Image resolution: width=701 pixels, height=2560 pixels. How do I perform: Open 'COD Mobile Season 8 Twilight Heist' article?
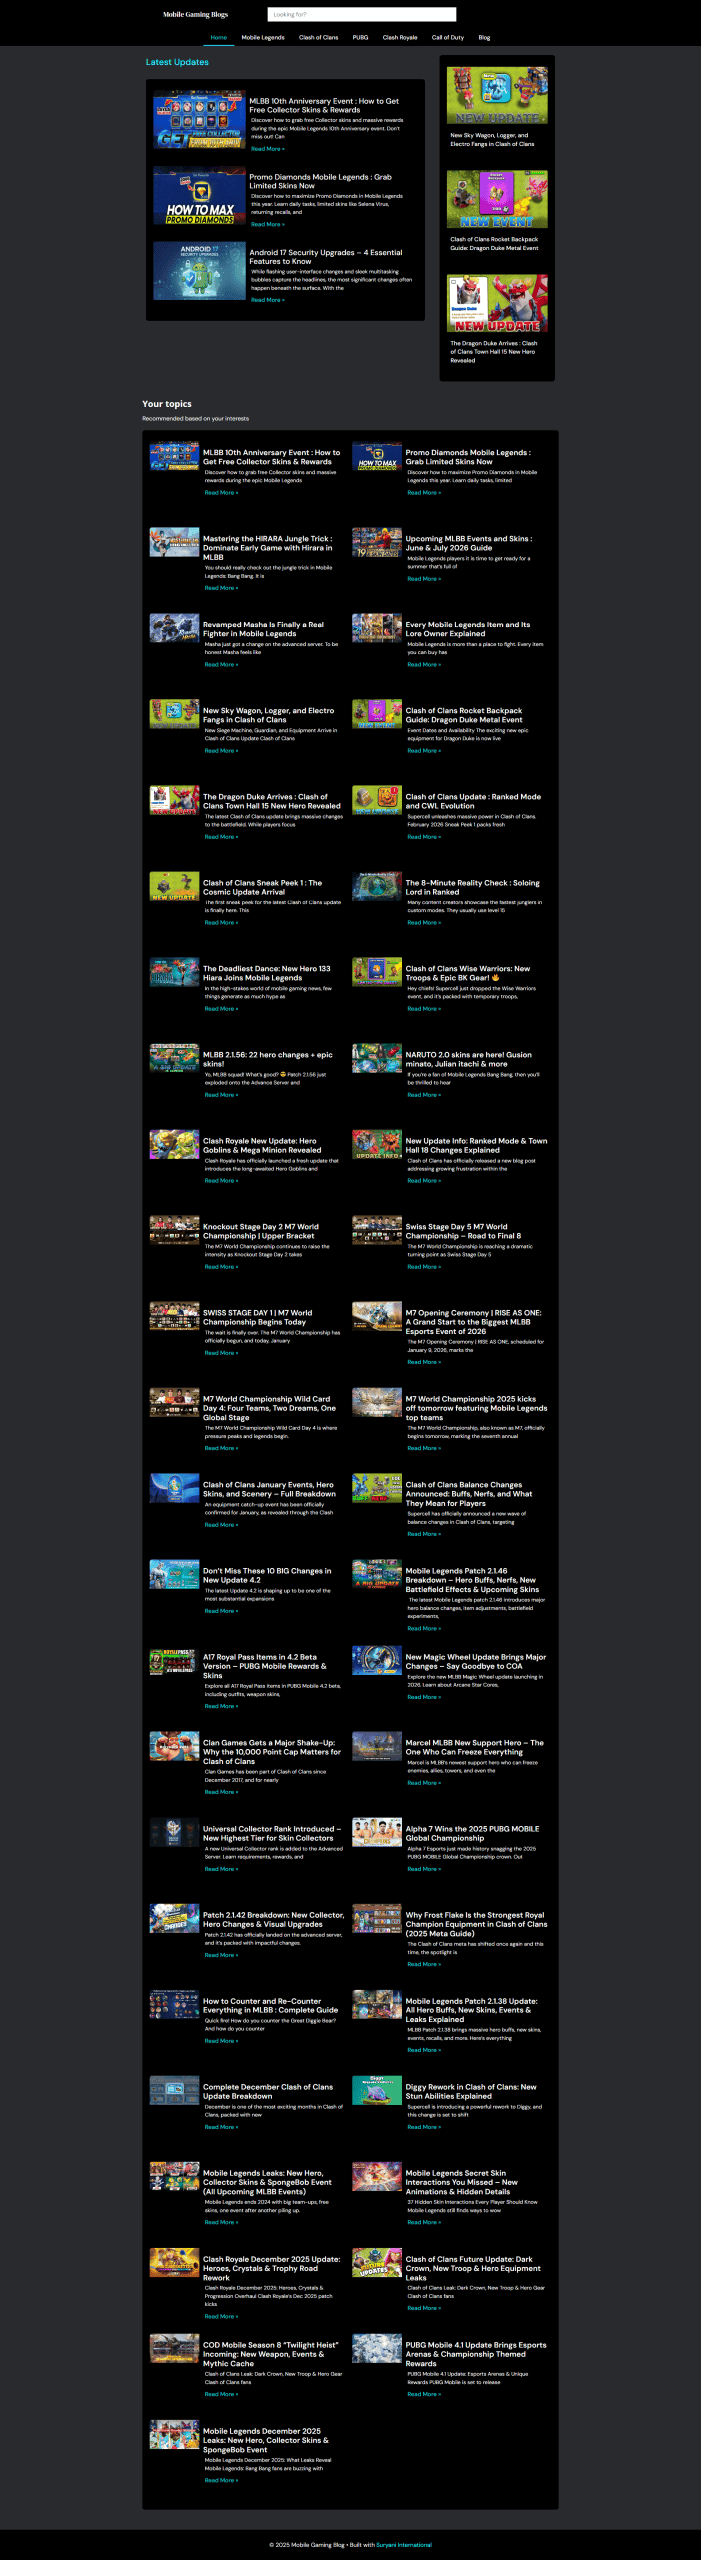point(270,2354)
